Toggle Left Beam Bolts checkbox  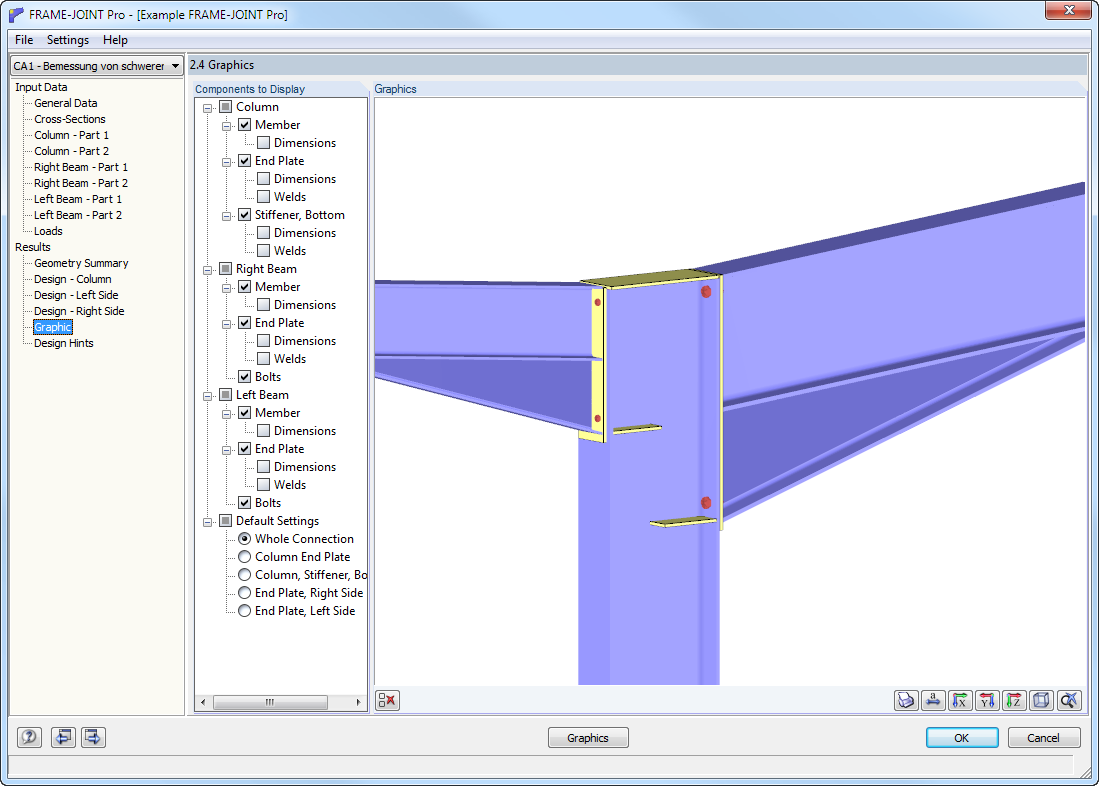point(245,503)
